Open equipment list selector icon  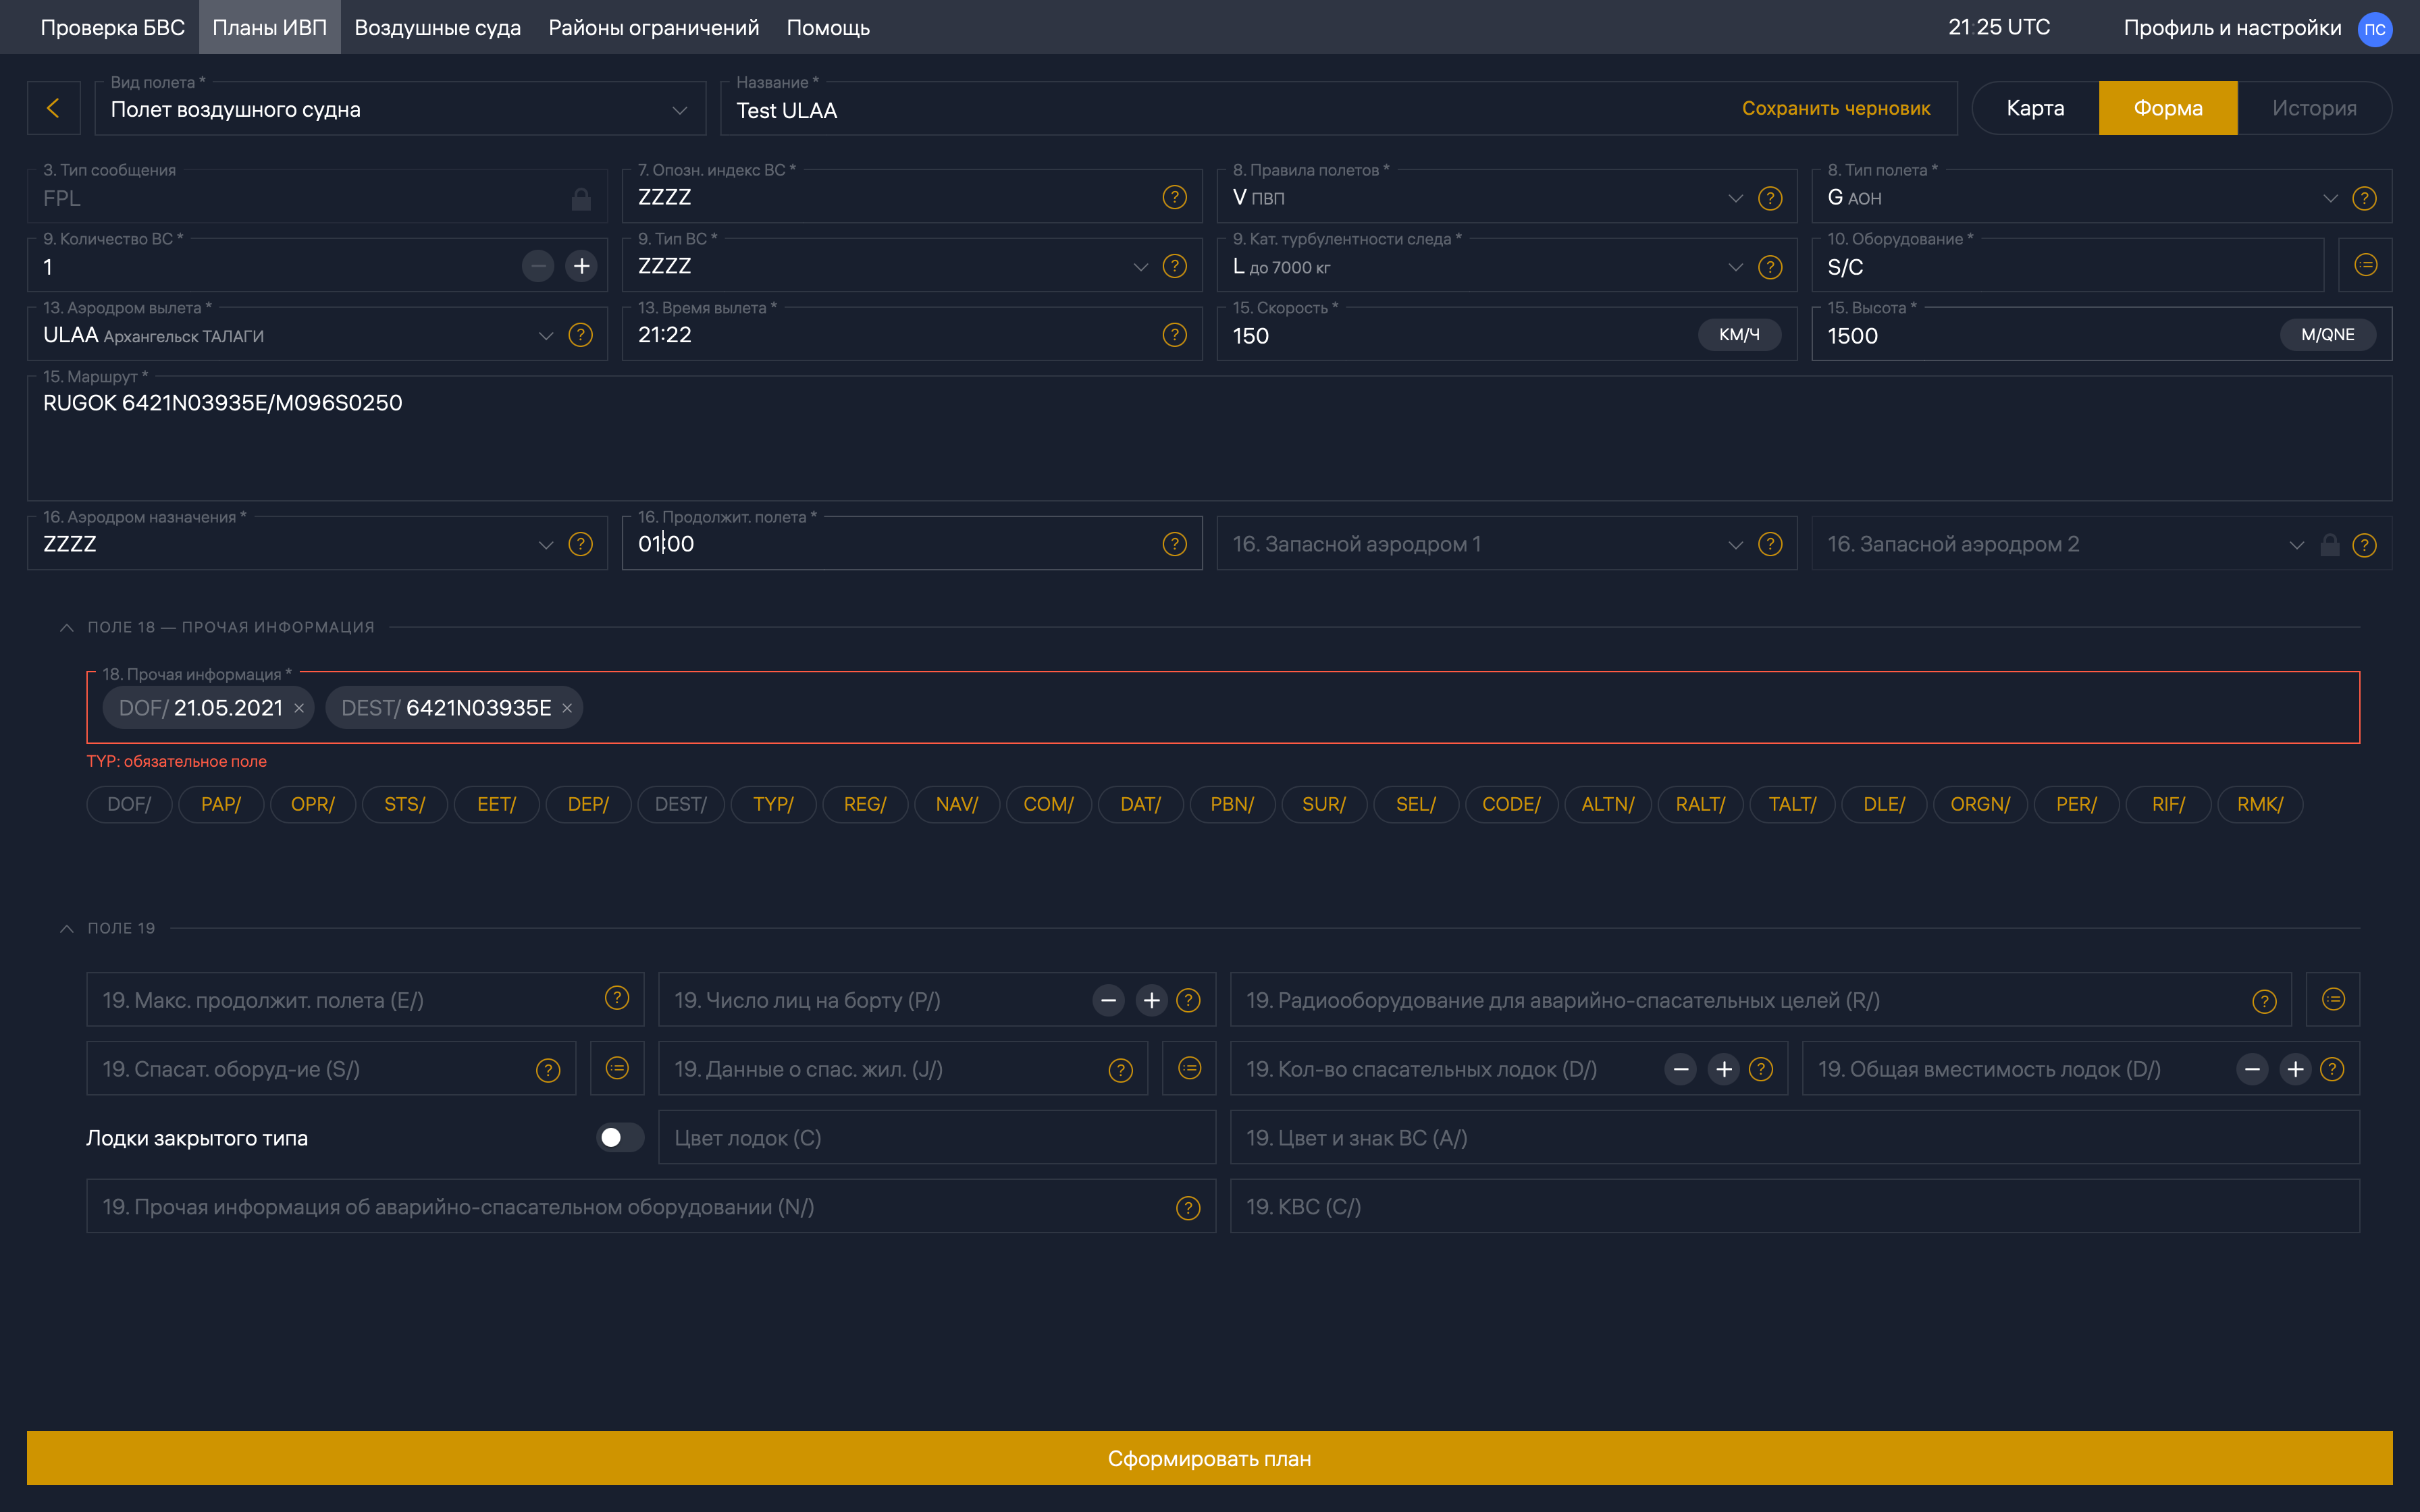(2365, 265)
